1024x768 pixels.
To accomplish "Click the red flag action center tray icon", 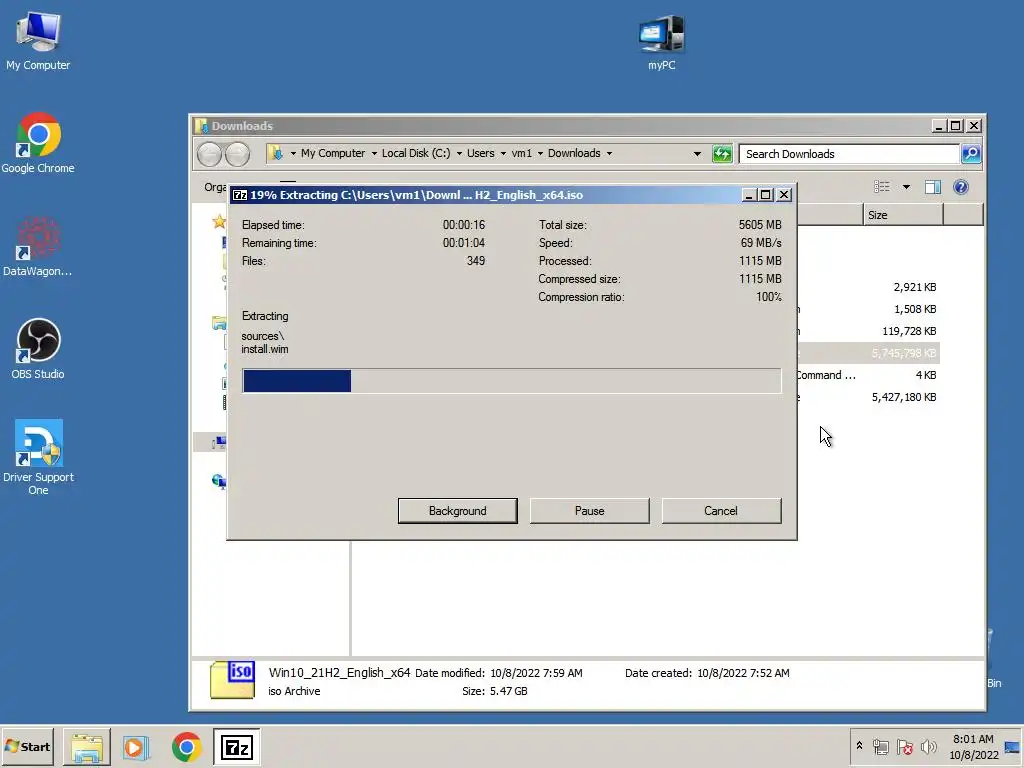I will pos(904,746).
